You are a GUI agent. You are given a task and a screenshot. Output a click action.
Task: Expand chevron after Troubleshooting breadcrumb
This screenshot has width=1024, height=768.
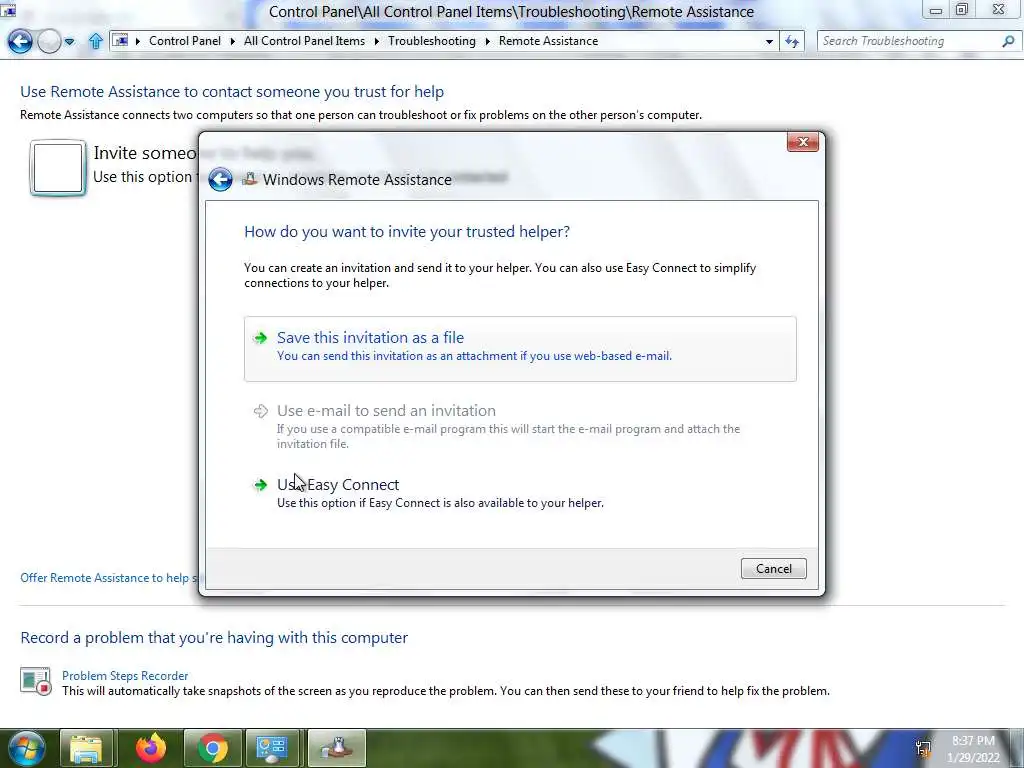487,41
